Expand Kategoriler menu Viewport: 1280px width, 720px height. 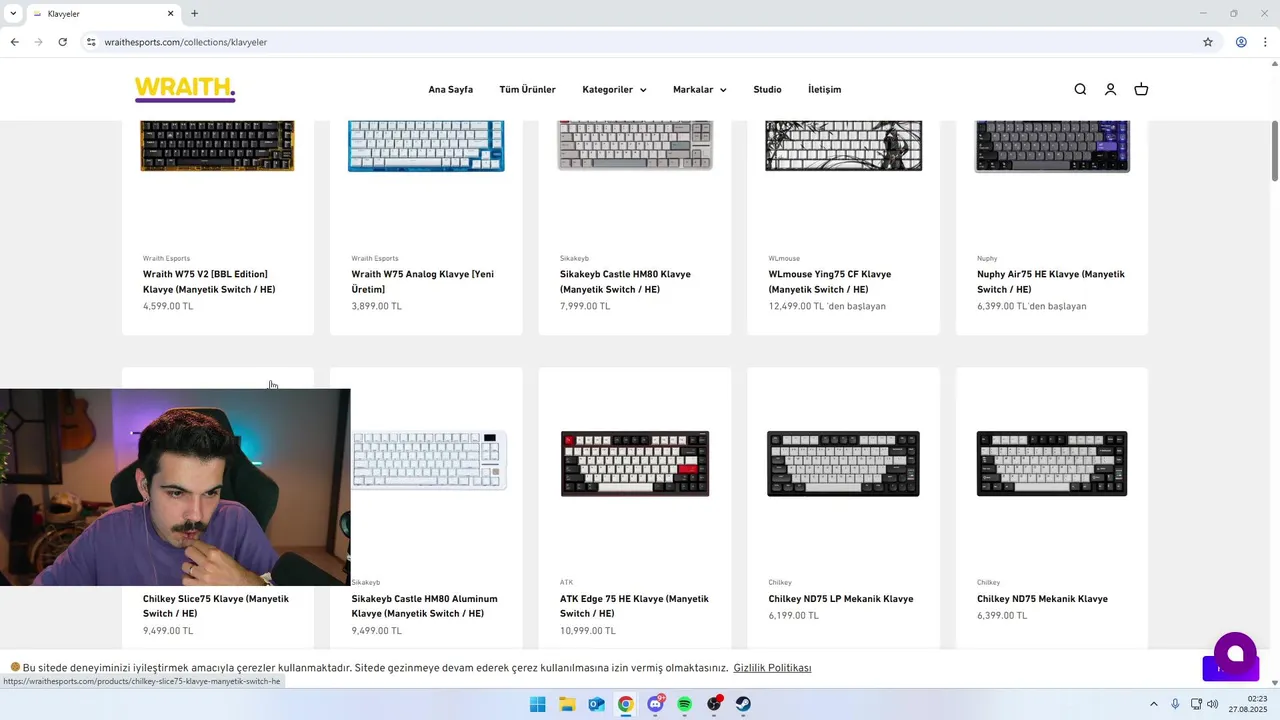(x=614, y=89)
